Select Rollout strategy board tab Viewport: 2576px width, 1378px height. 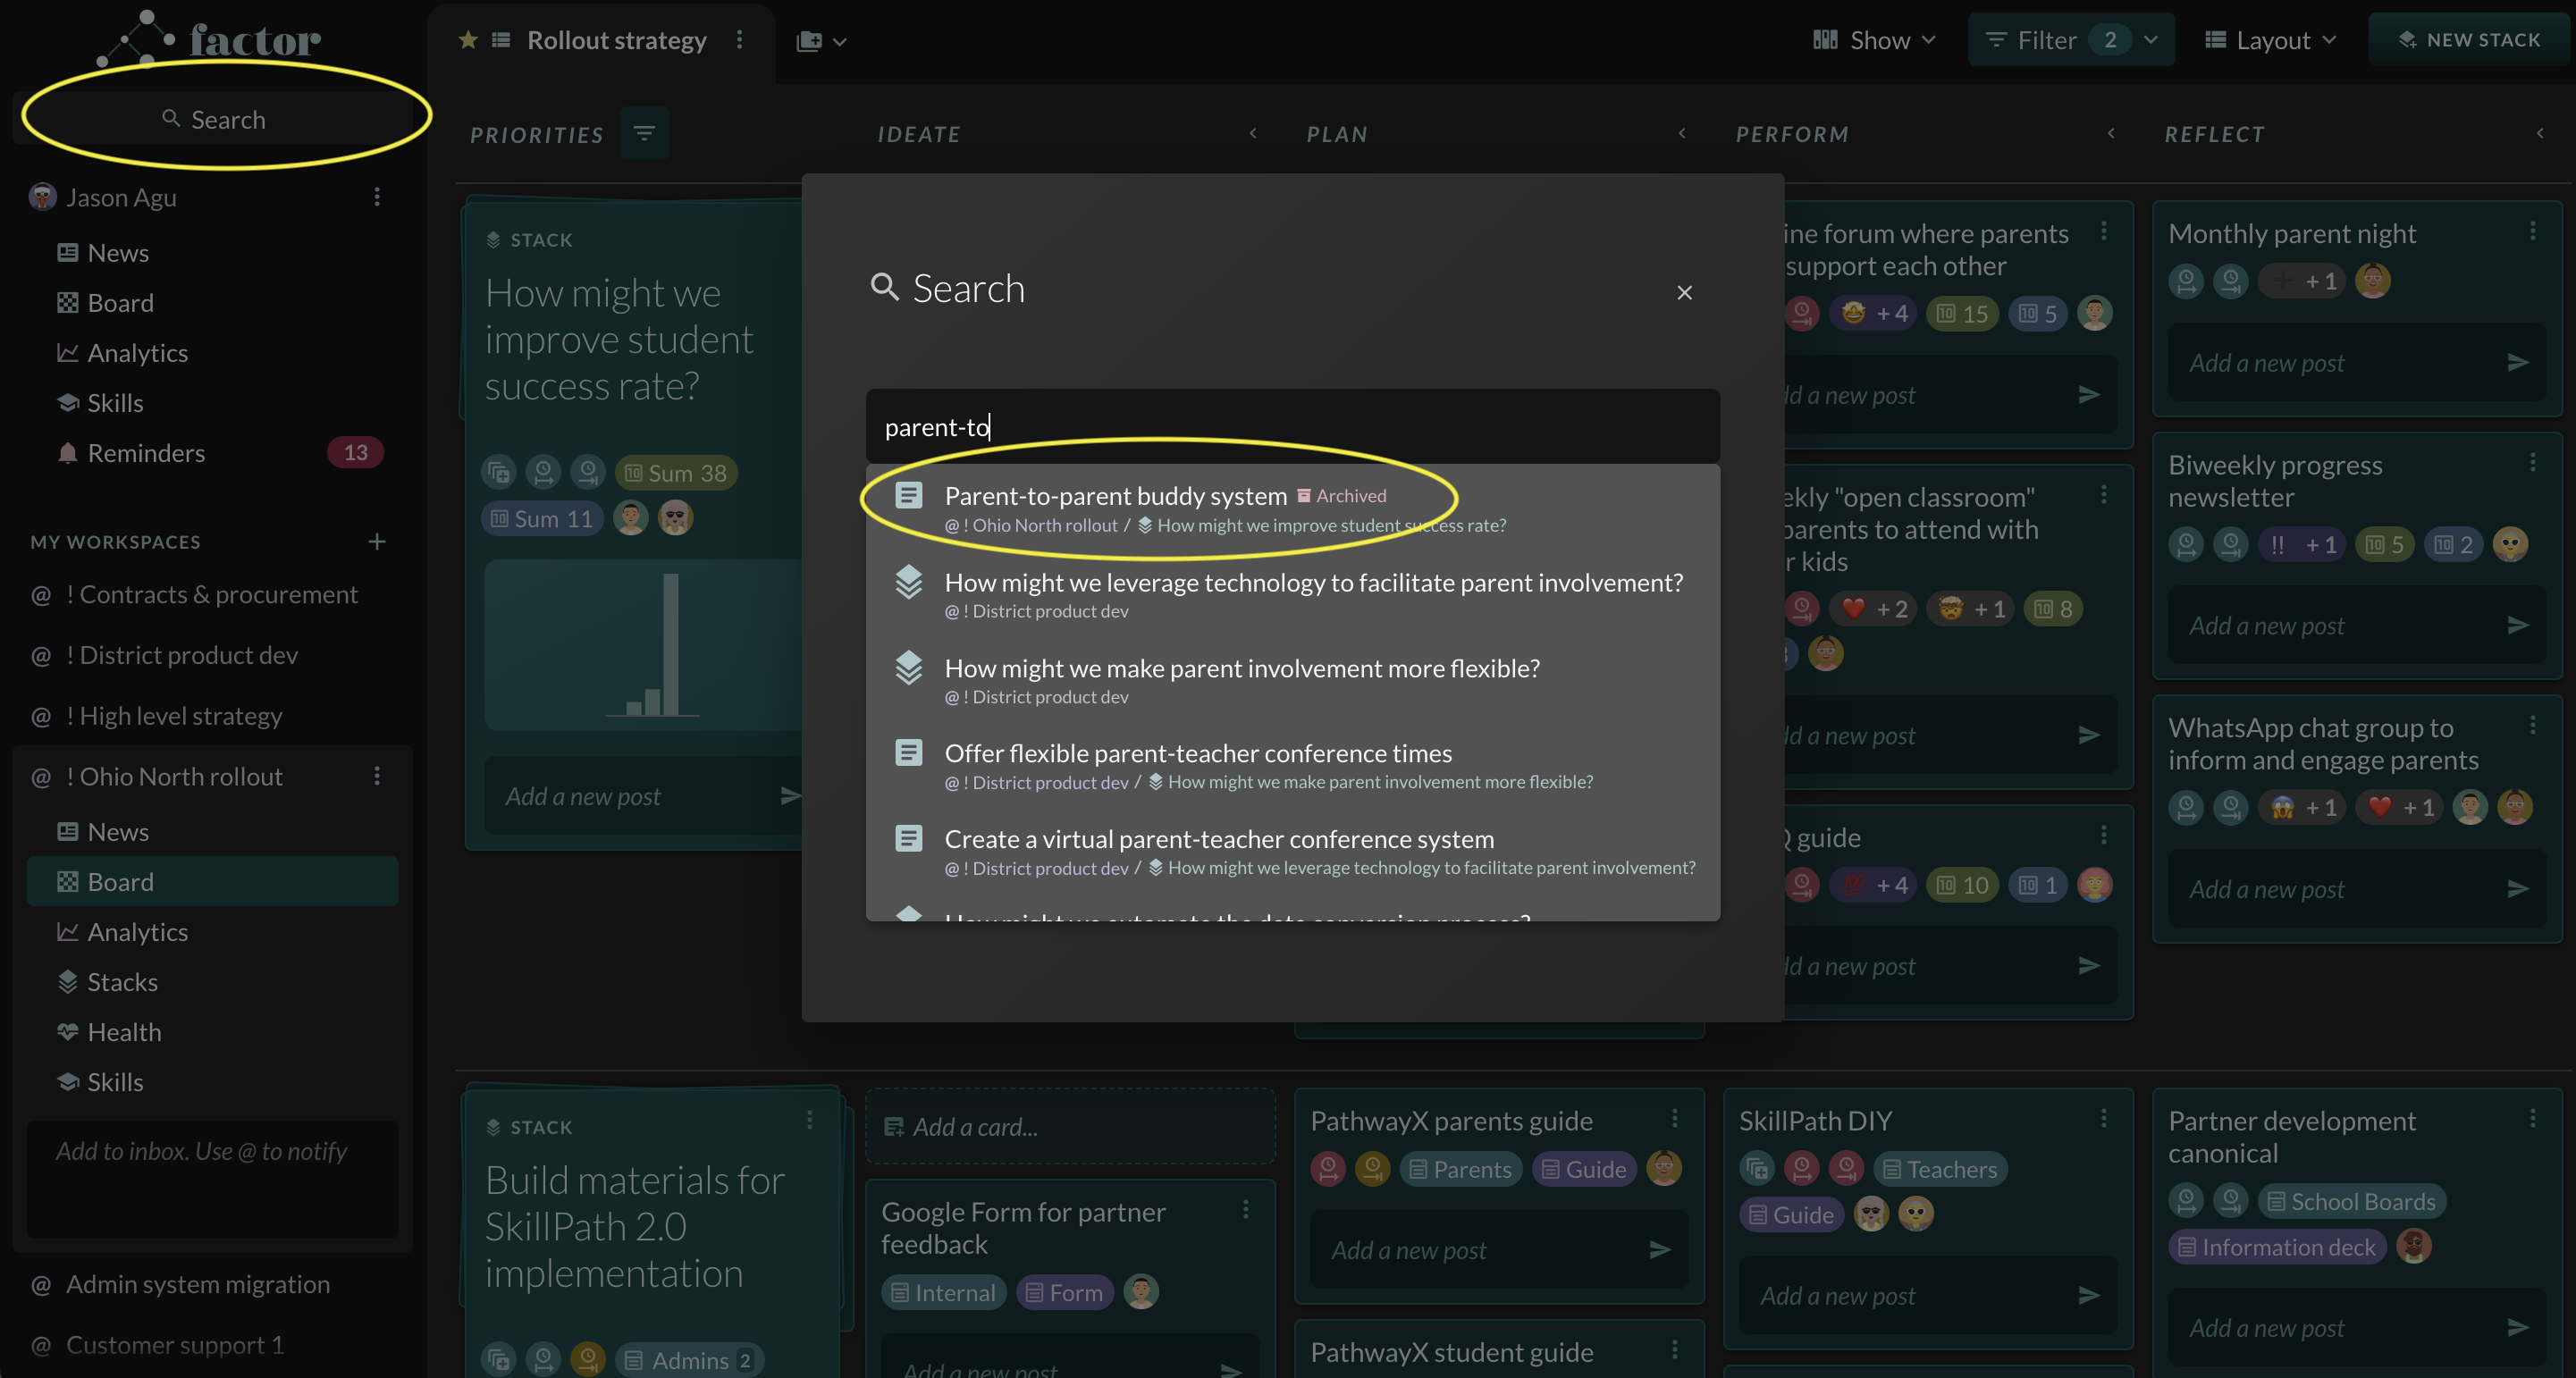coord(616,41)
